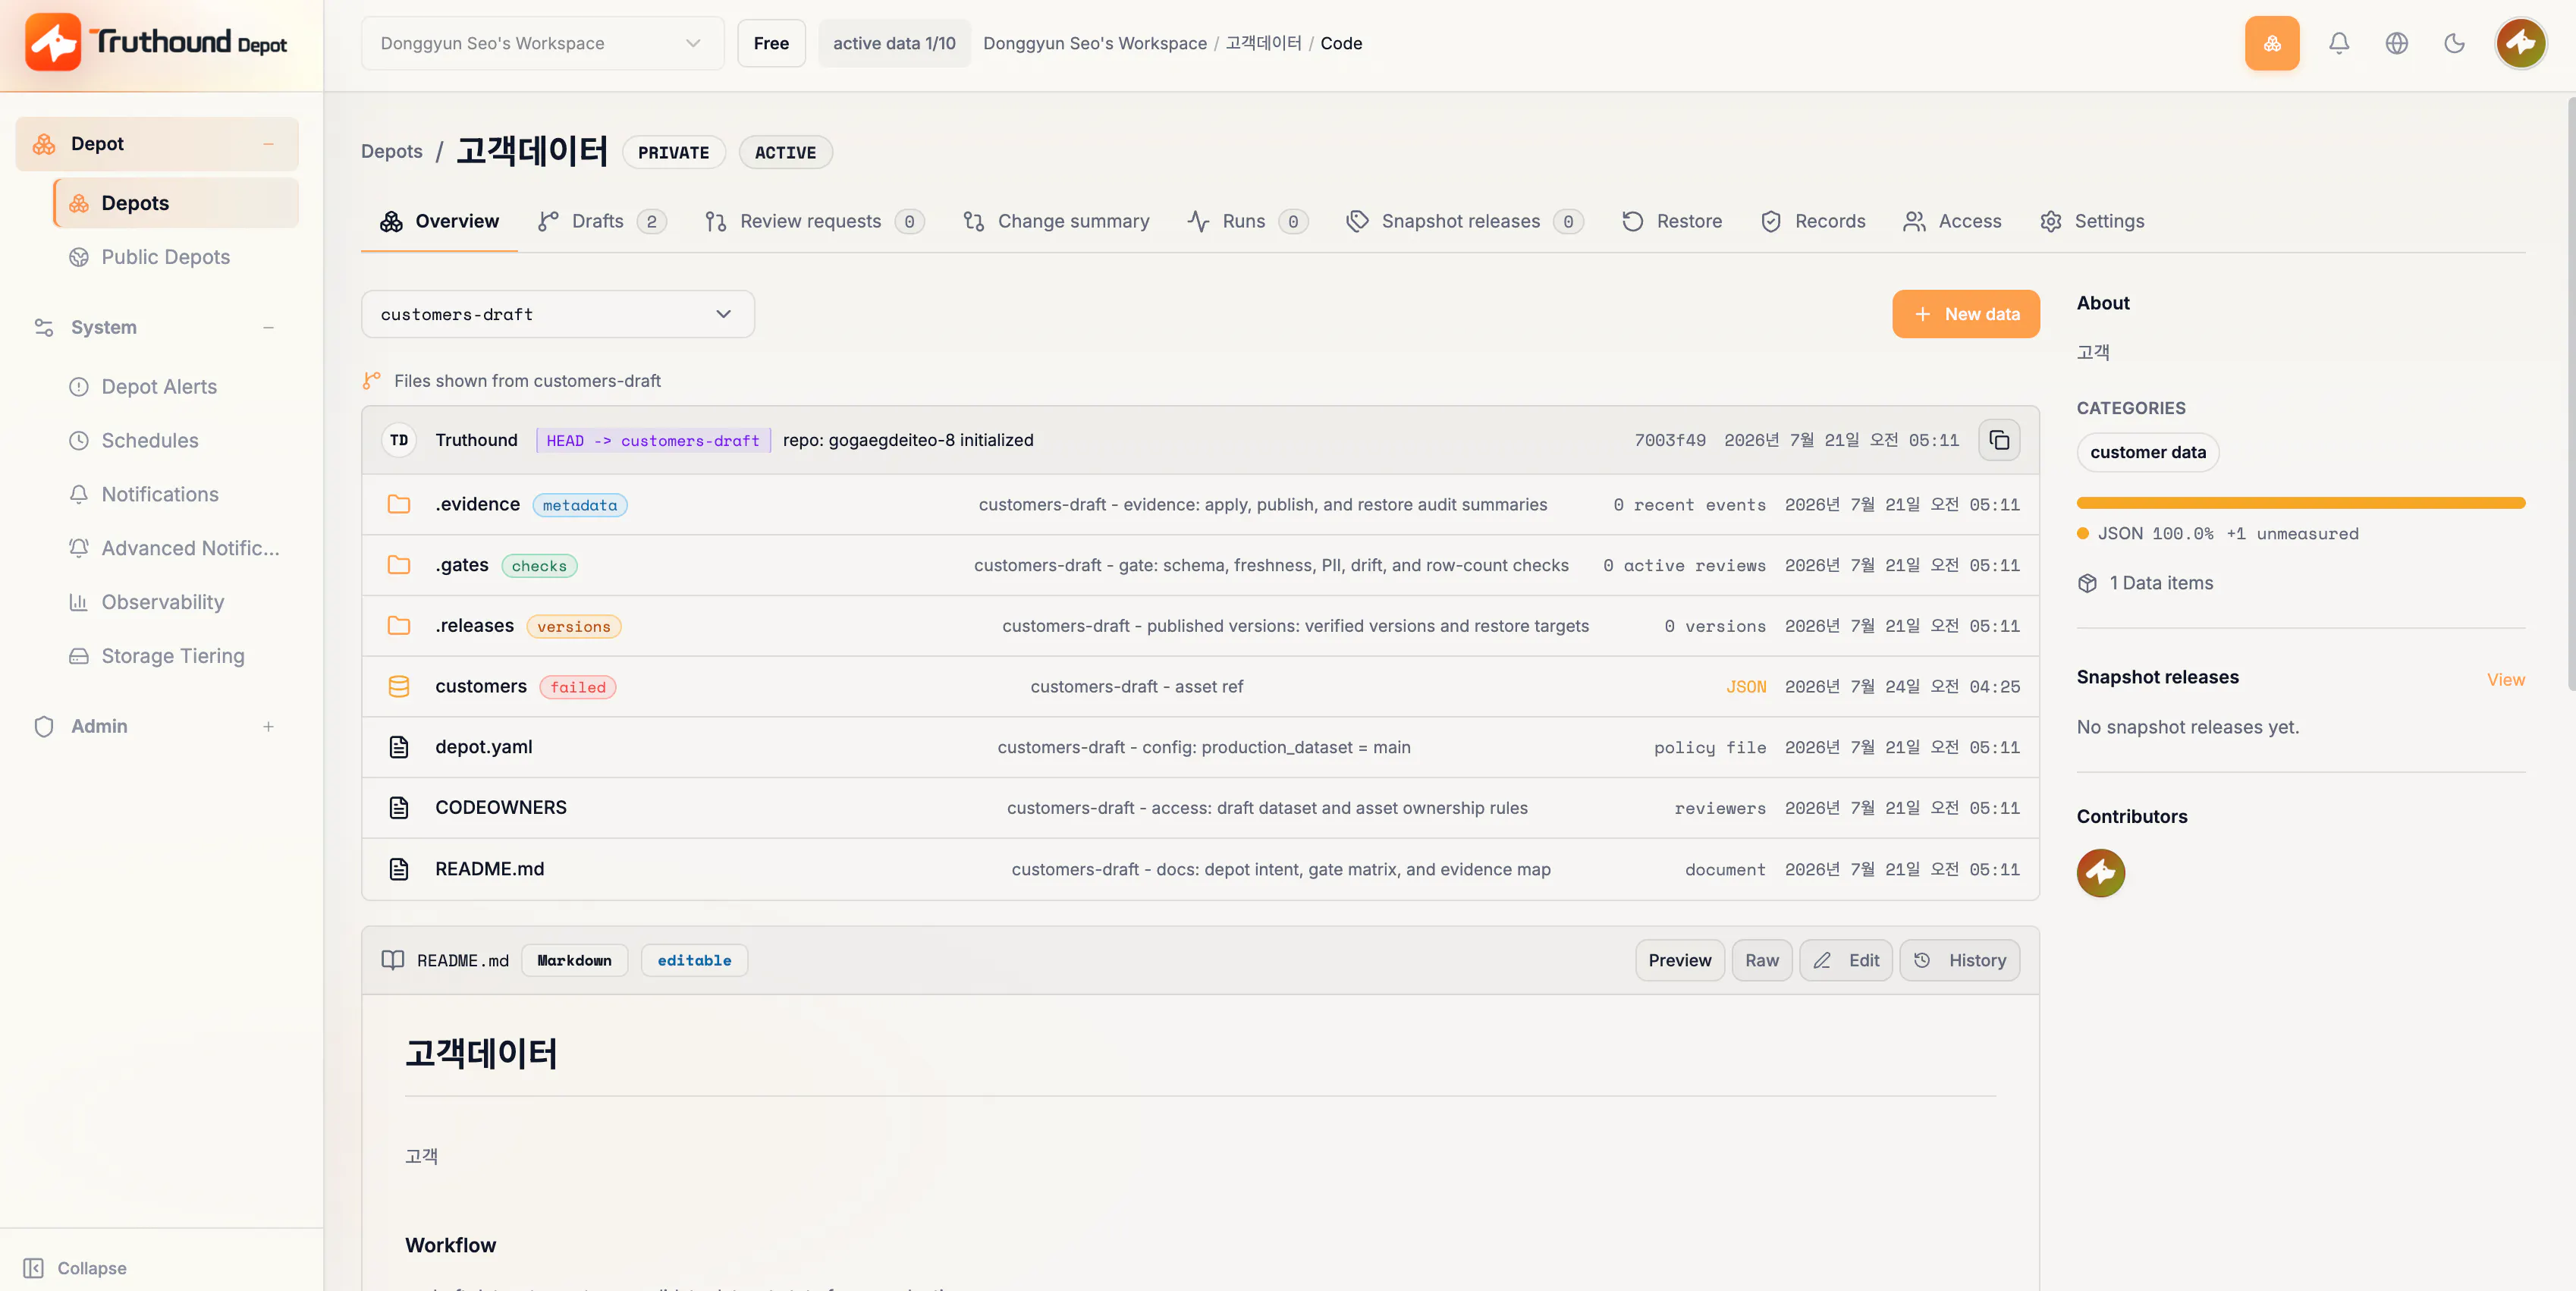Select Preview mode for README

(x=1679, y=960)
